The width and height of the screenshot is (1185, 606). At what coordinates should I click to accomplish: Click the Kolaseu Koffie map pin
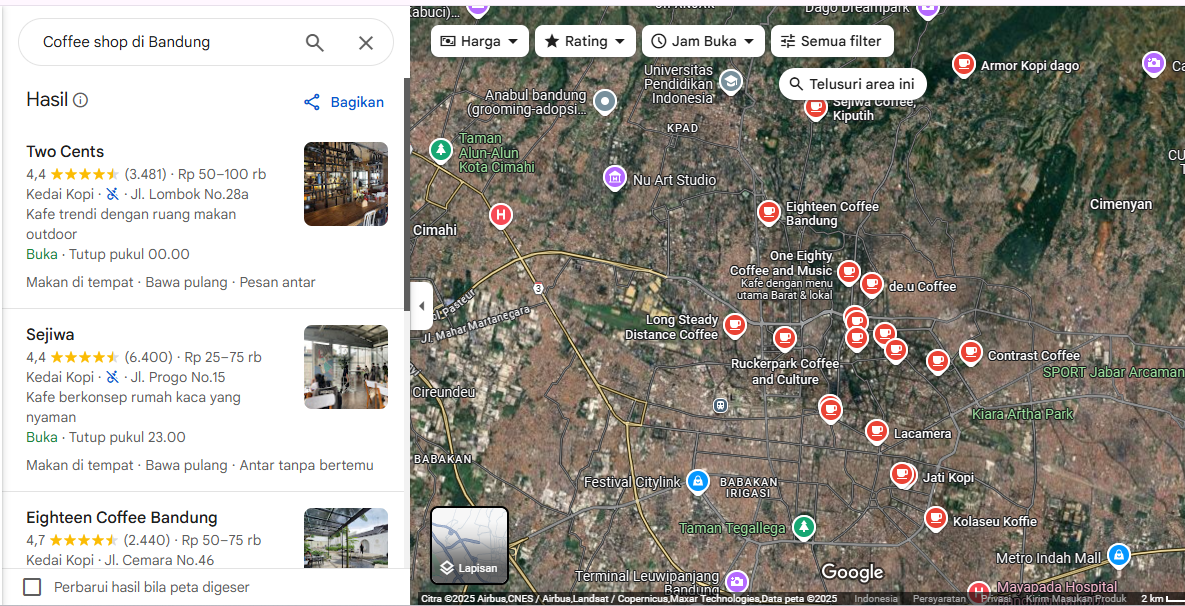point(936,518)
